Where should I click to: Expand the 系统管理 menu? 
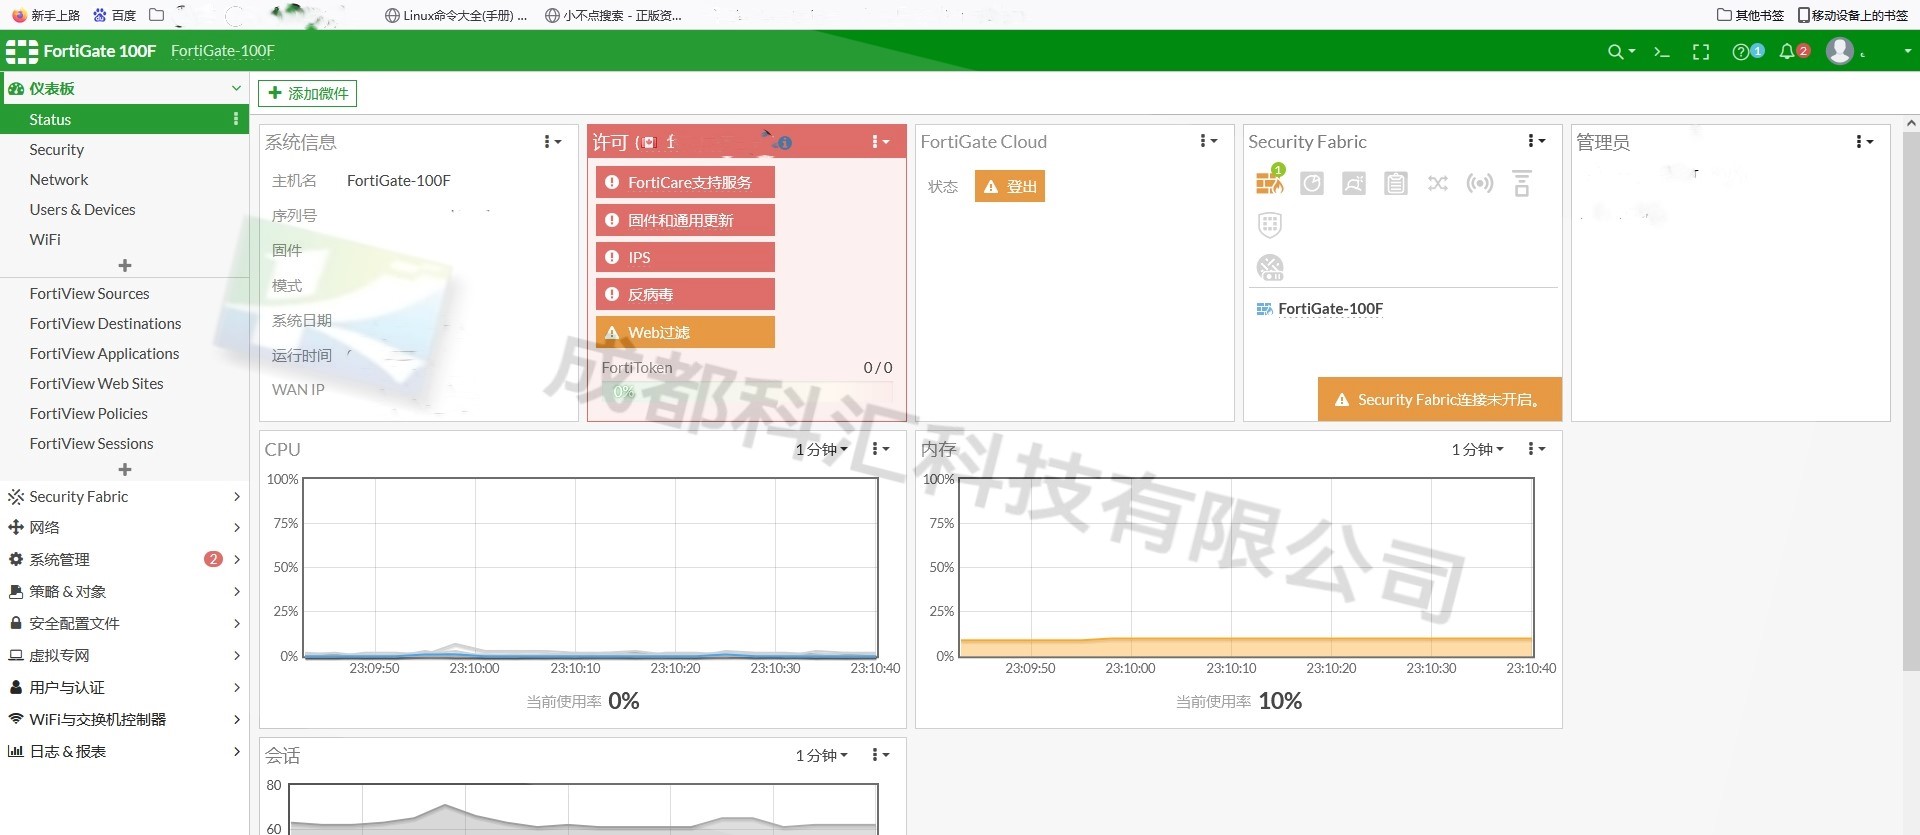[124, 559]
